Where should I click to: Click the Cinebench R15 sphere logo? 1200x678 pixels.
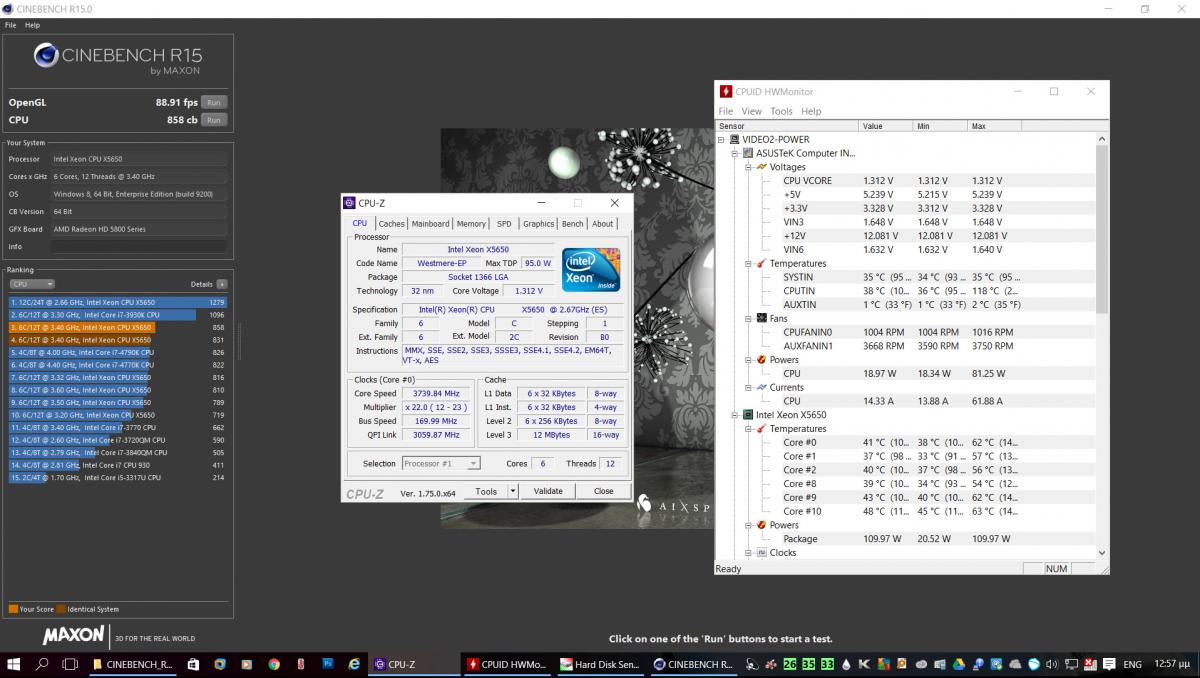tap(46, 56)
